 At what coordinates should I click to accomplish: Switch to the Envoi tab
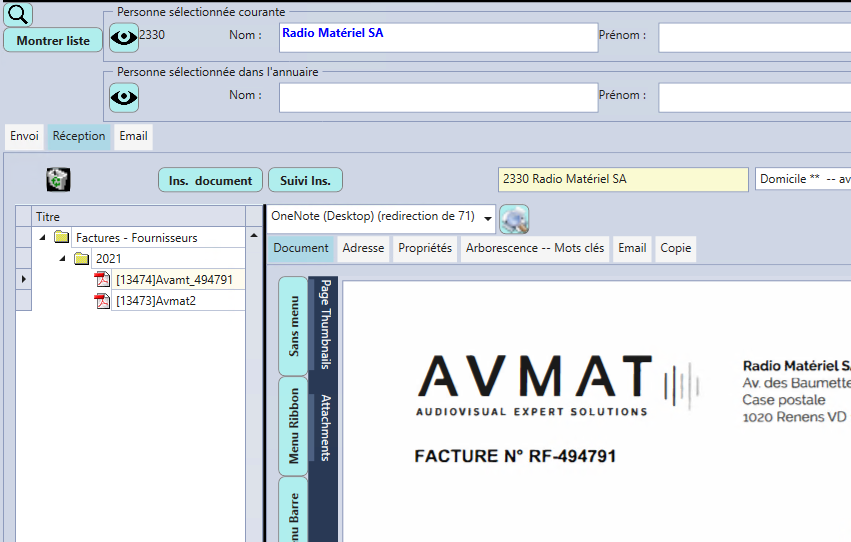pyautogui.click(x=24, y=136)
